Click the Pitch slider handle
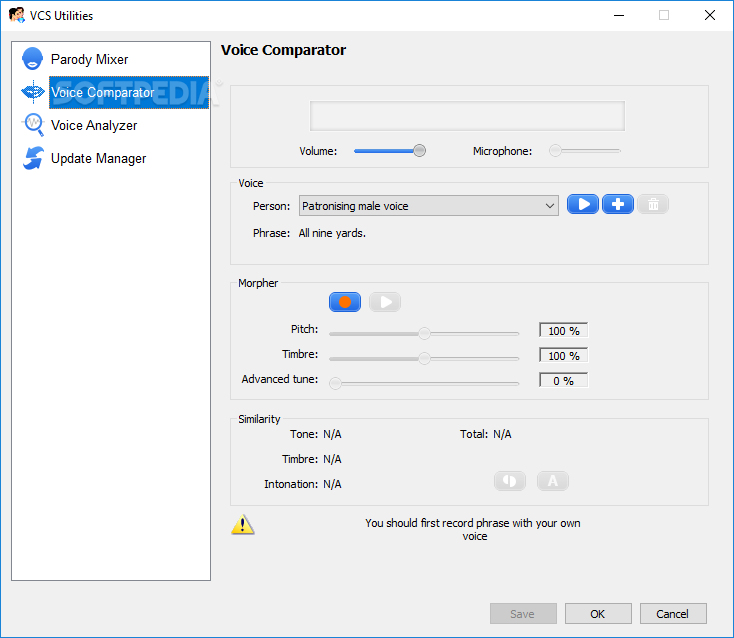 pyautogui.click(x=424, y=333)
